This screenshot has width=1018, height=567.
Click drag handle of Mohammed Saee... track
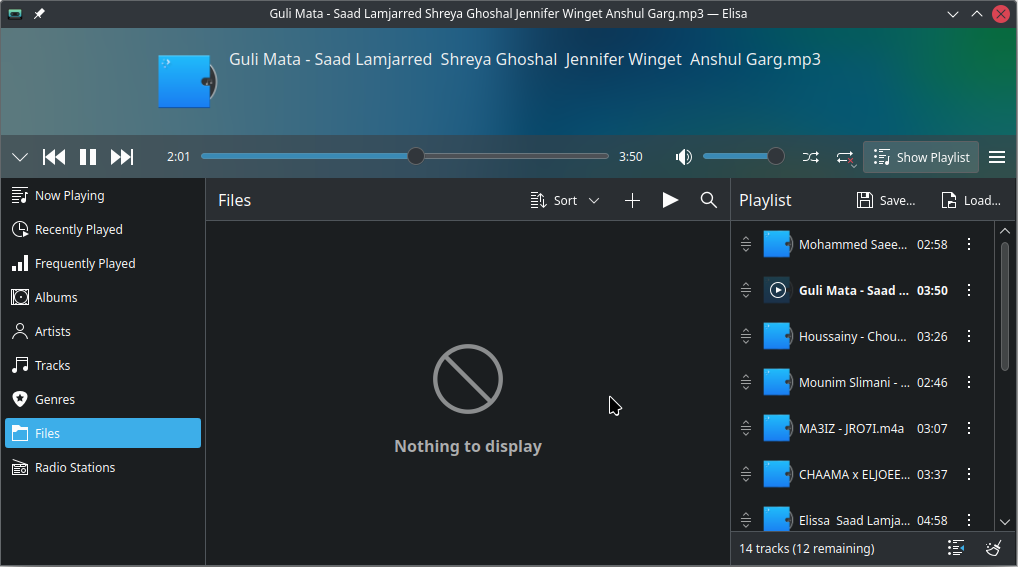[x=746, y=244]
